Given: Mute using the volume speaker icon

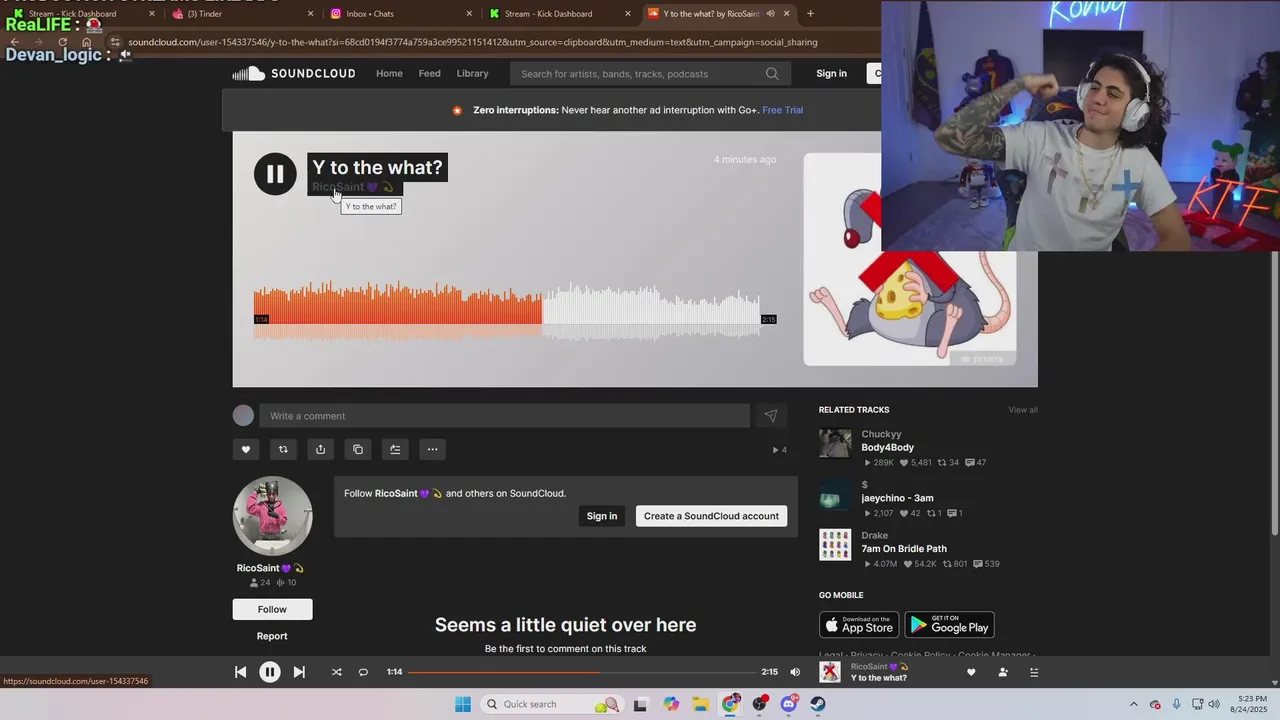Looking at the screenshot, I should [x=795, y=672].
